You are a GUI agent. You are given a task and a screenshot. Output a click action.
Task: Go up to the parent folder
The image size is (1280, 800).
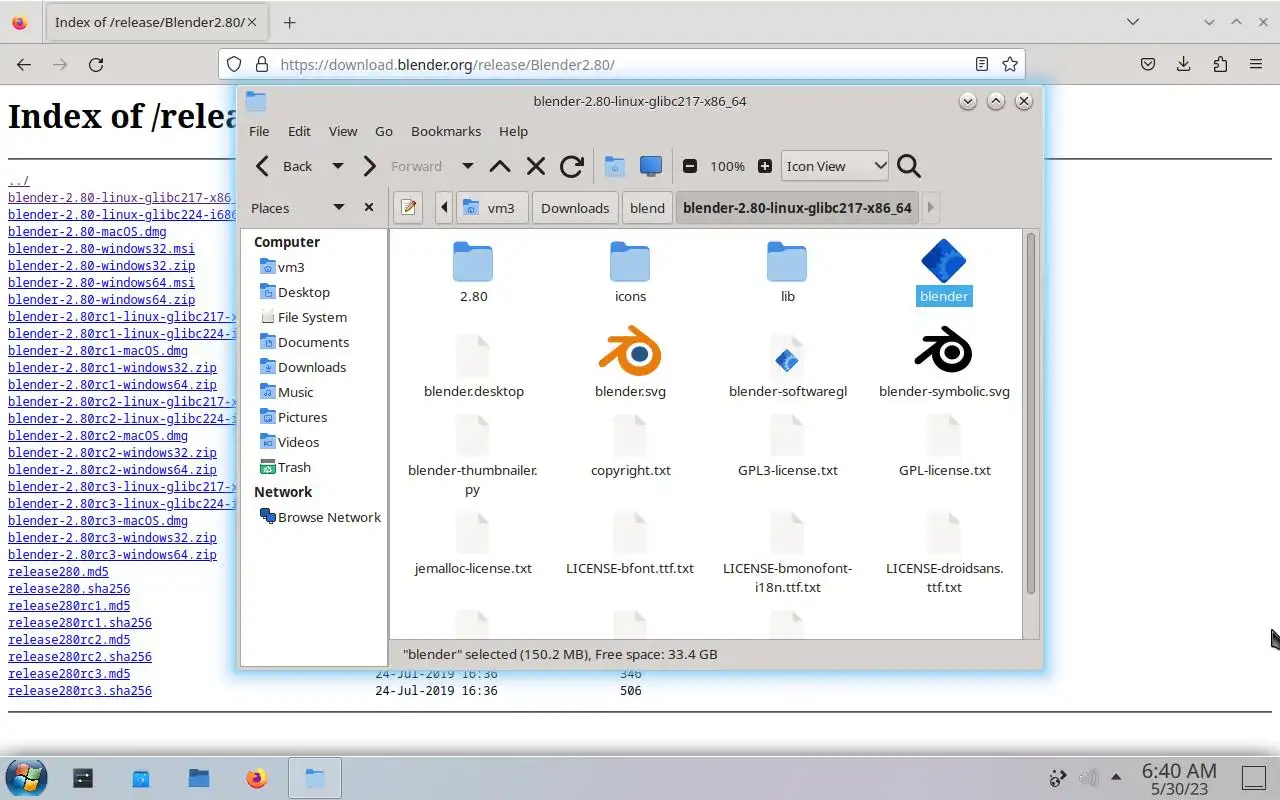pos(500,166)
